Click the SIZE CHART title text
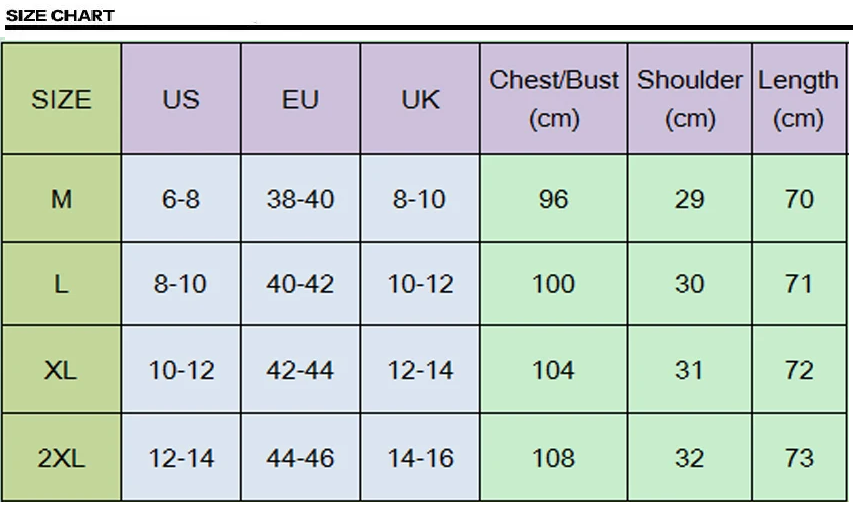The width and height of the screenshot is (856, 513). [x=60, y=15]
